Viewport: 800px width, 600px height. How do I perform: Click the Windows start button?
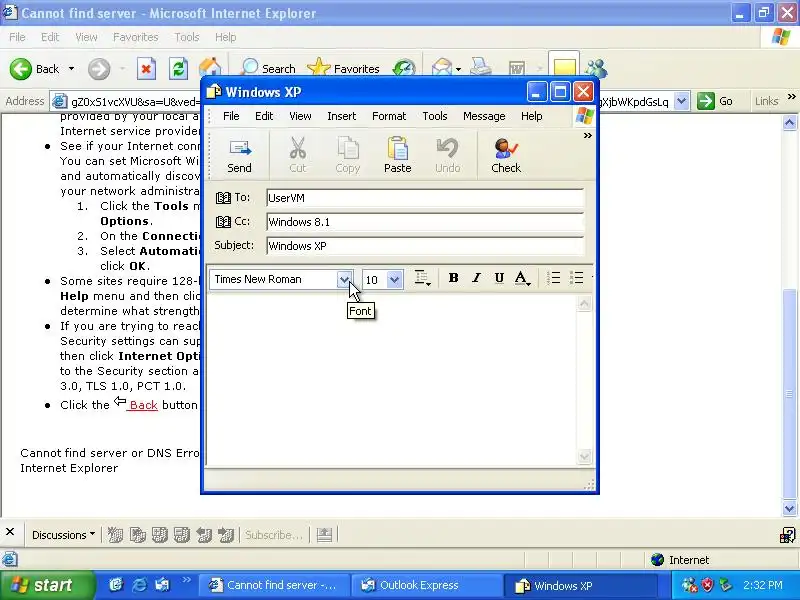[x=46, y=585]
